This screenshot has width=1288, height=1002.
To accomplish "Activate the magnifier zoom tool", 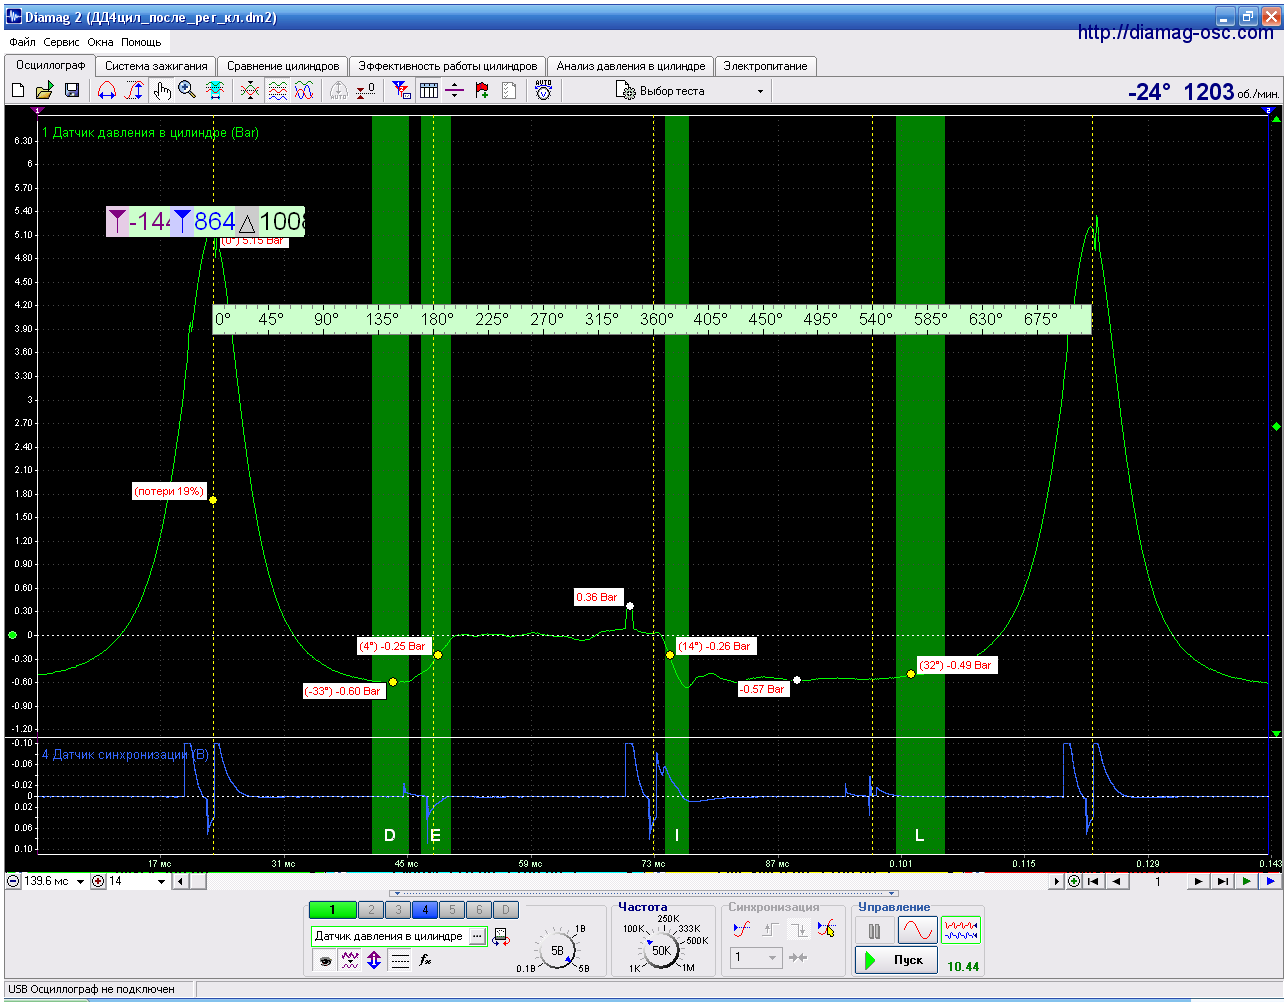I will (187, 91).
